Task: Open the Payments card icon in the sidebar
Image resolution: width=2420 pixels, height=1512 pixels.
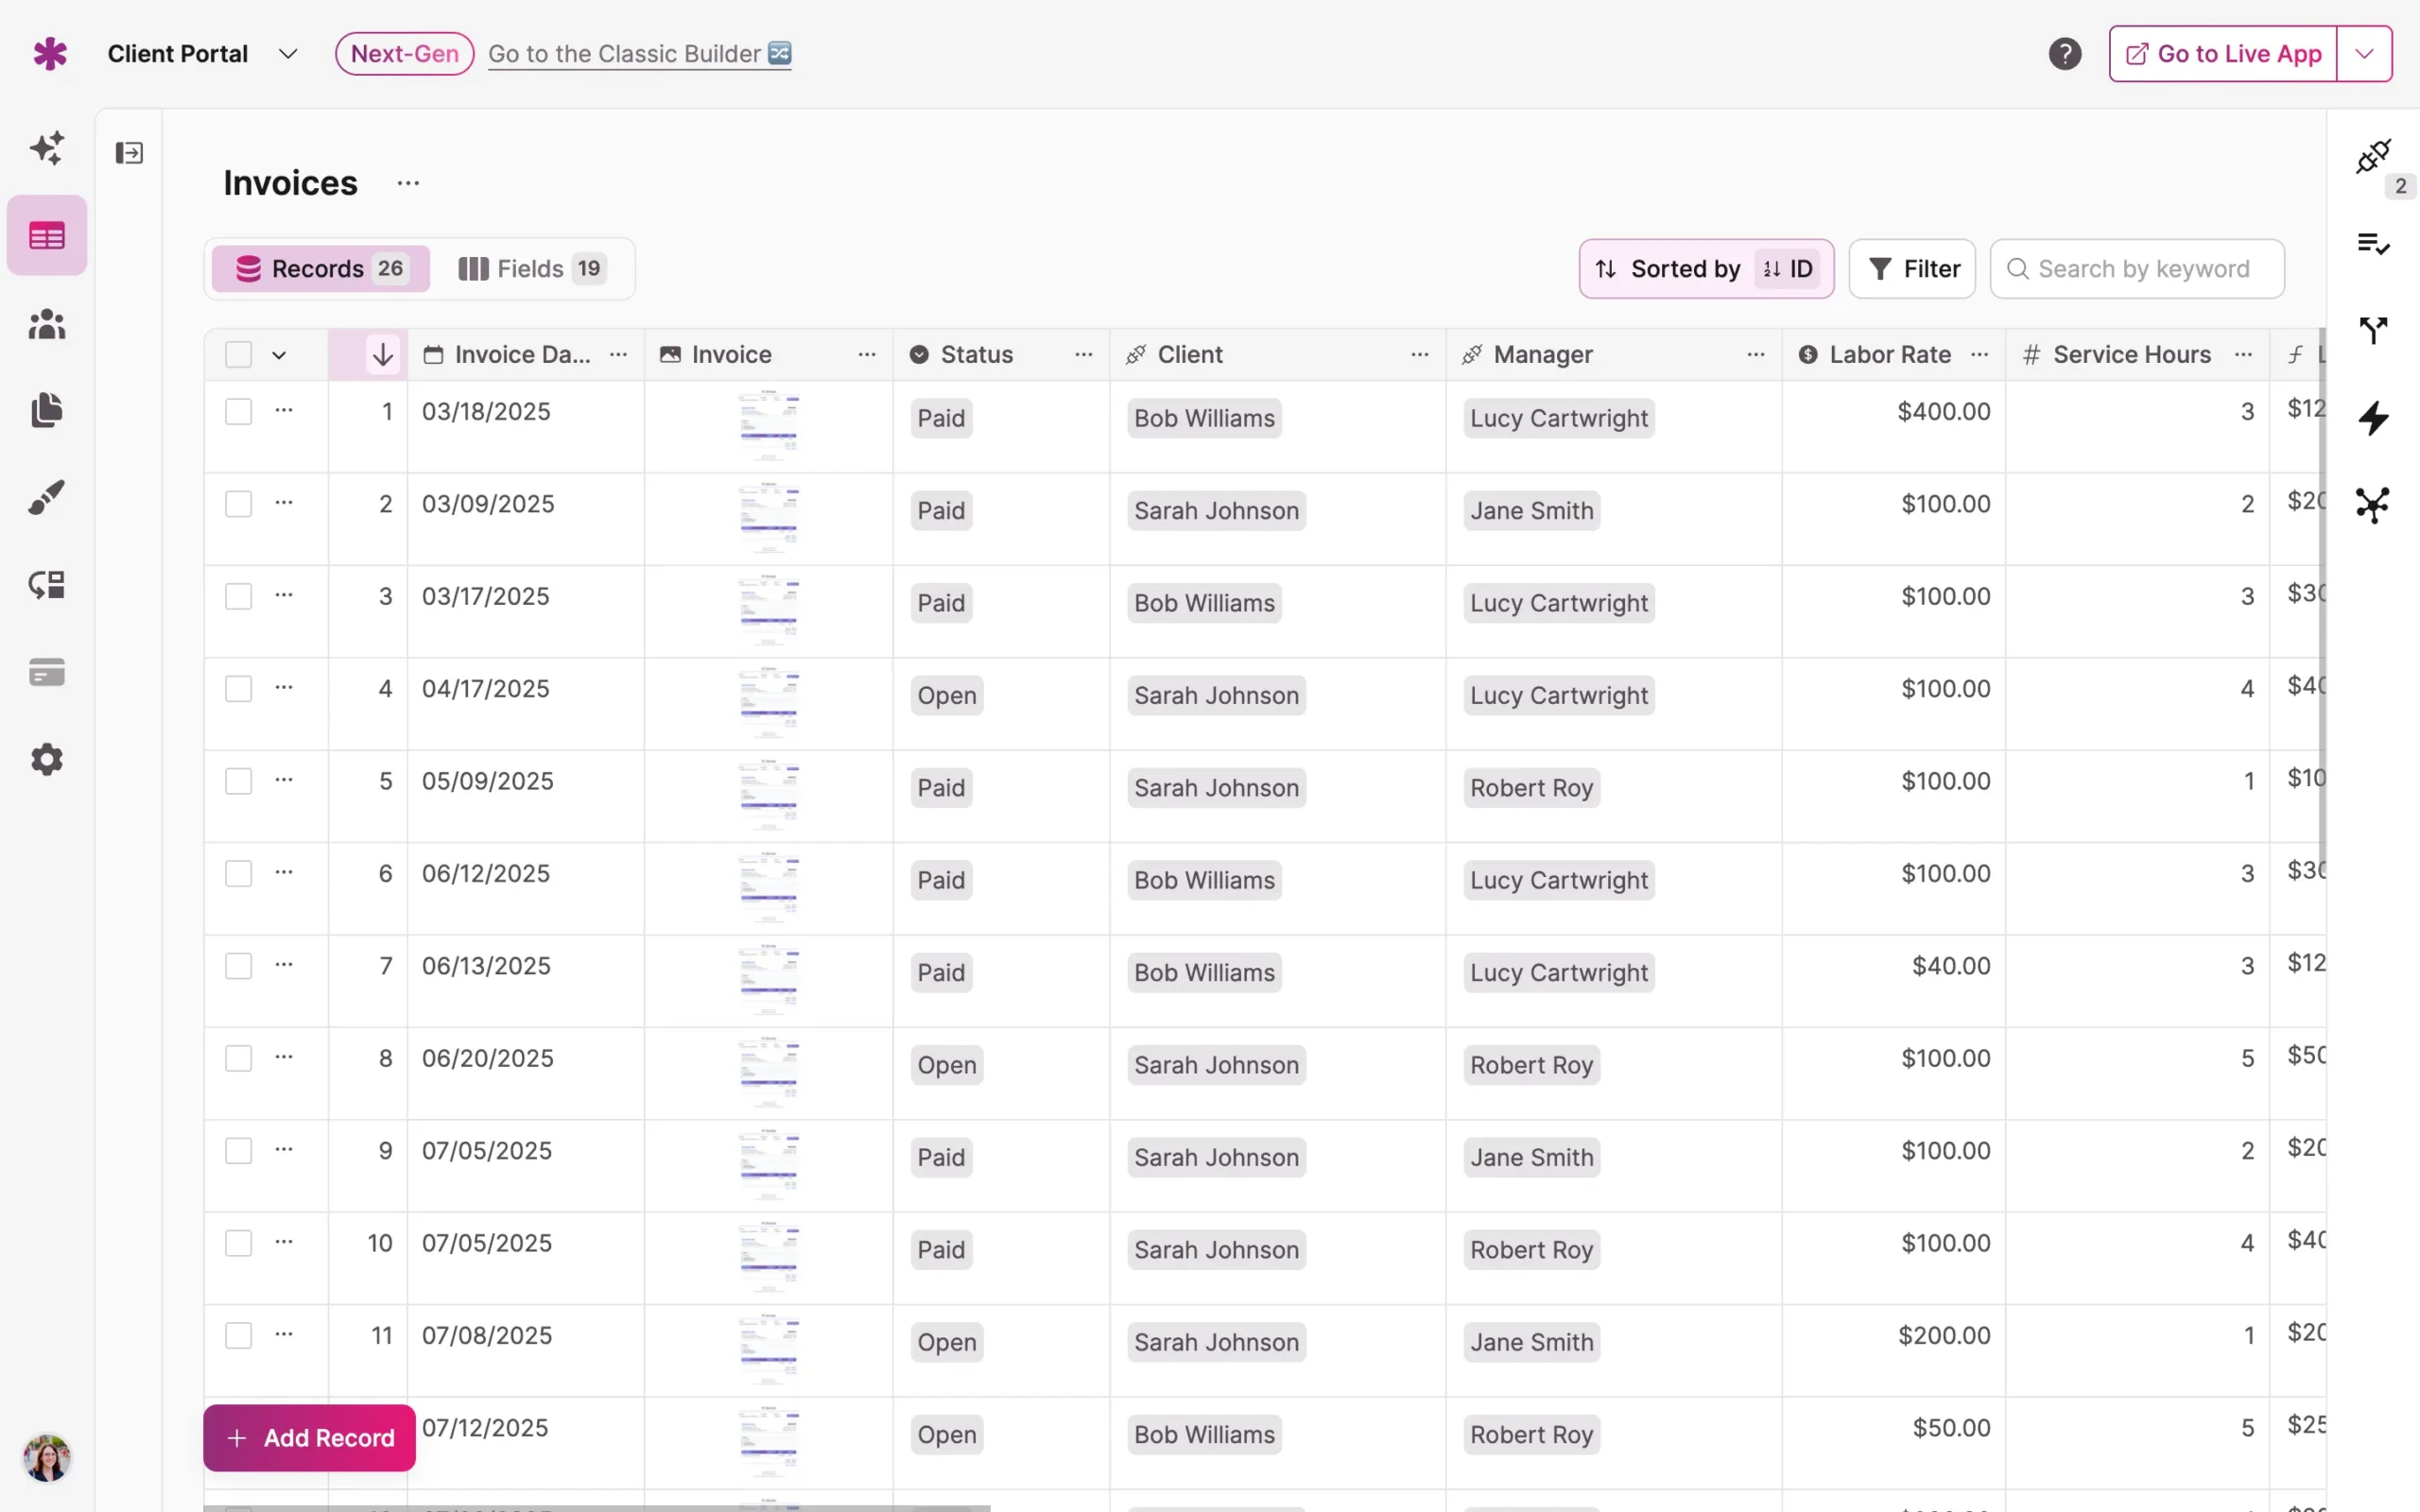Action: pyautogui.click(x=46, y=672)
